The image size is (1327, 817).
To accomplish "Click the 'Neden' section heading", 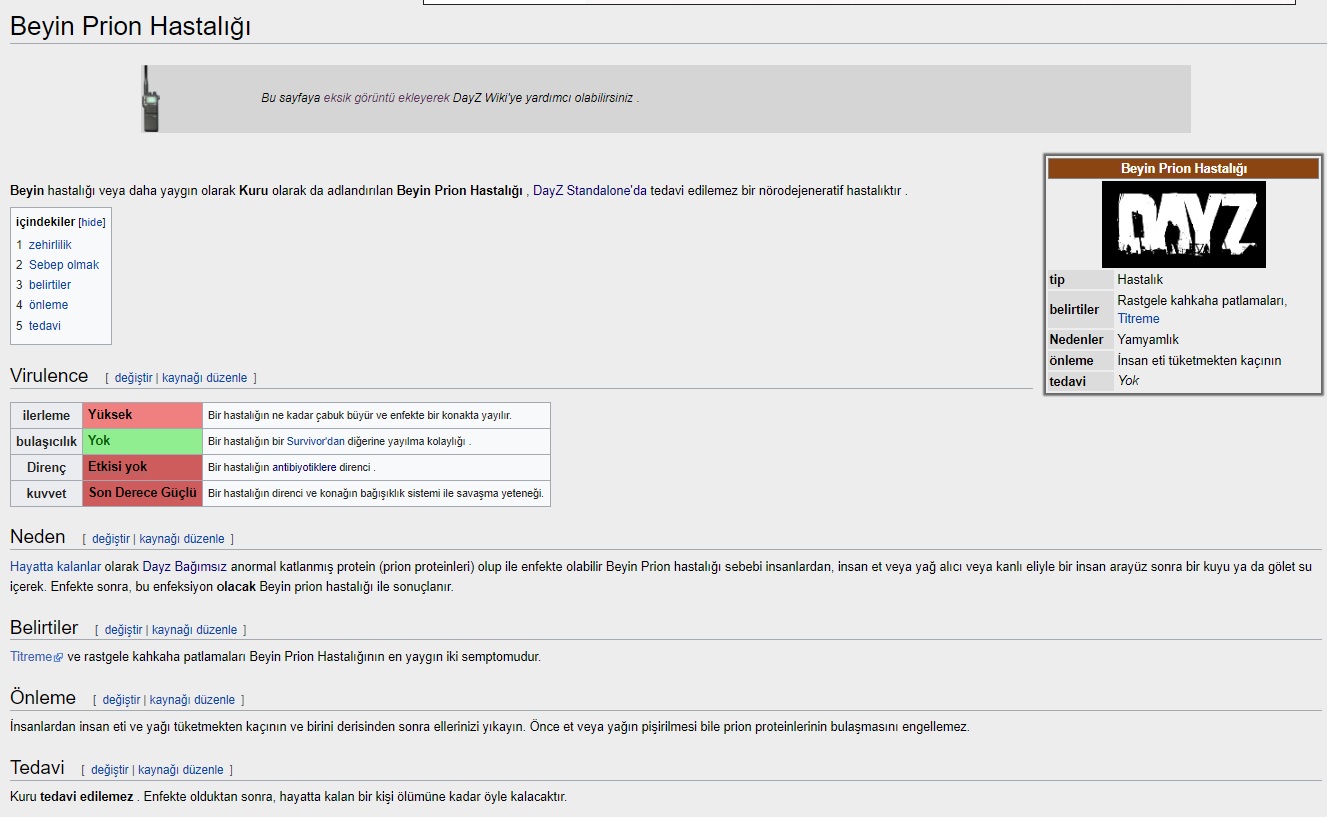I will tap(38, 537).
